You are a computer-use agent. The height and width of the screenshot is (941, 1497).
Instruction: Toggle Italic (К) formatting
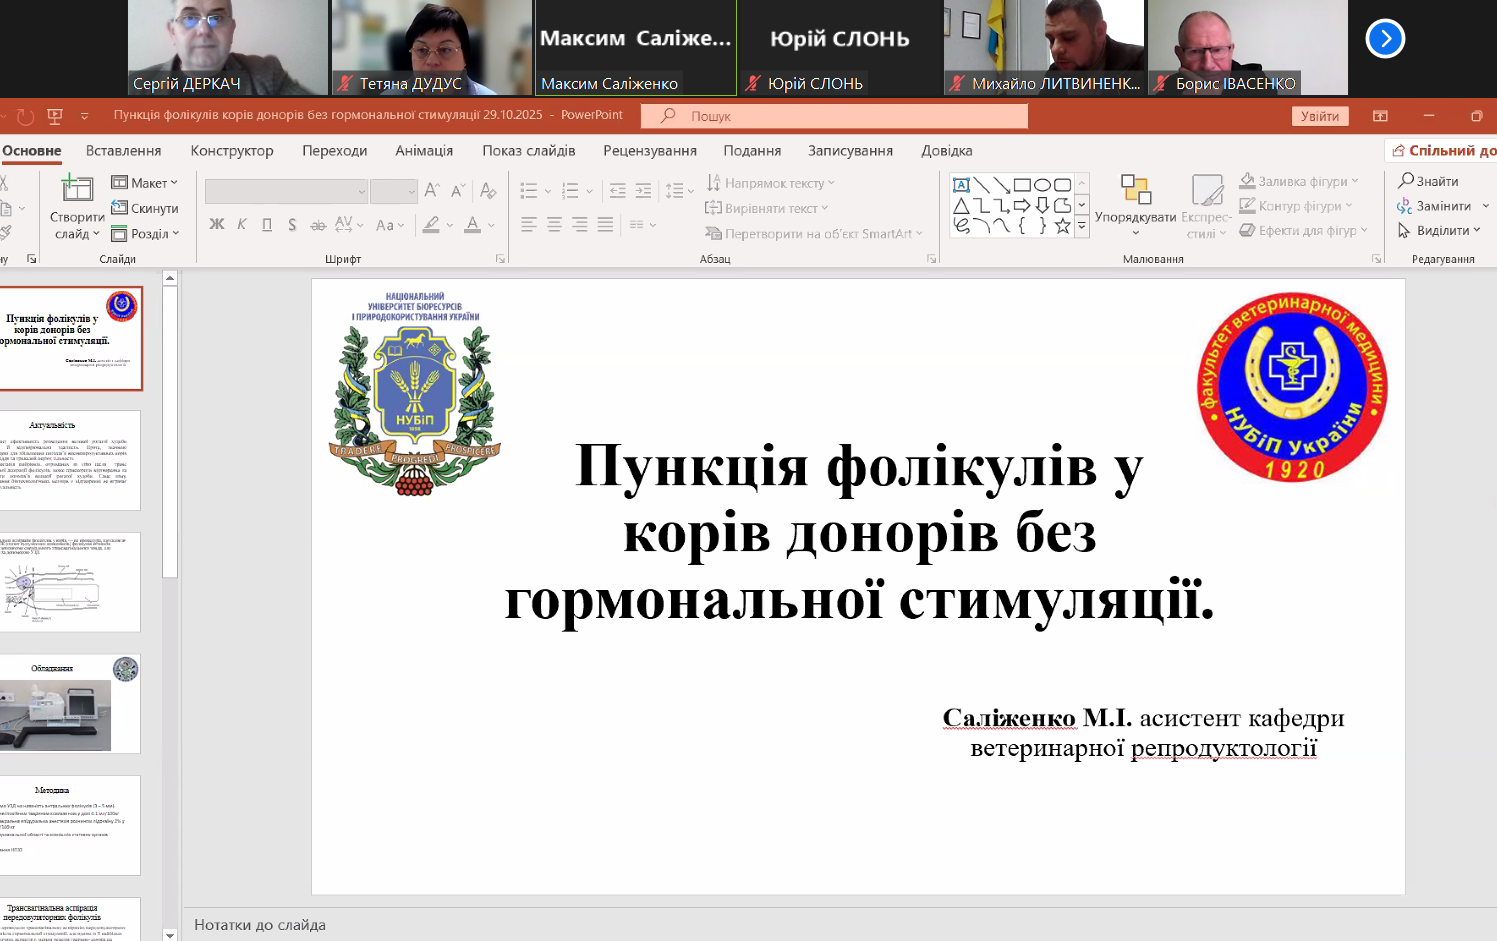[242, 225]
